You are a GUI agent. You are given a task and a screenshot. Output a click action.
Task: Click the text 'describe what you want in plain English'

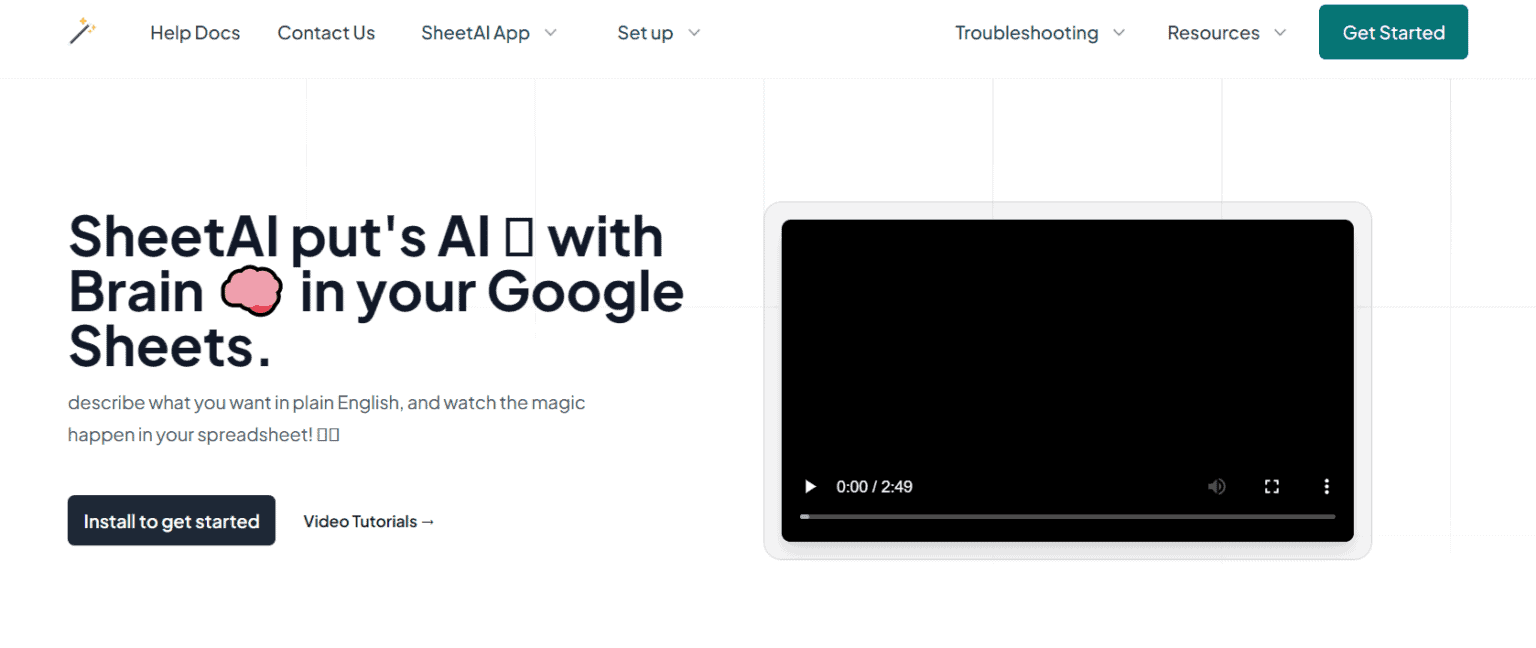(x=235, y=403)
